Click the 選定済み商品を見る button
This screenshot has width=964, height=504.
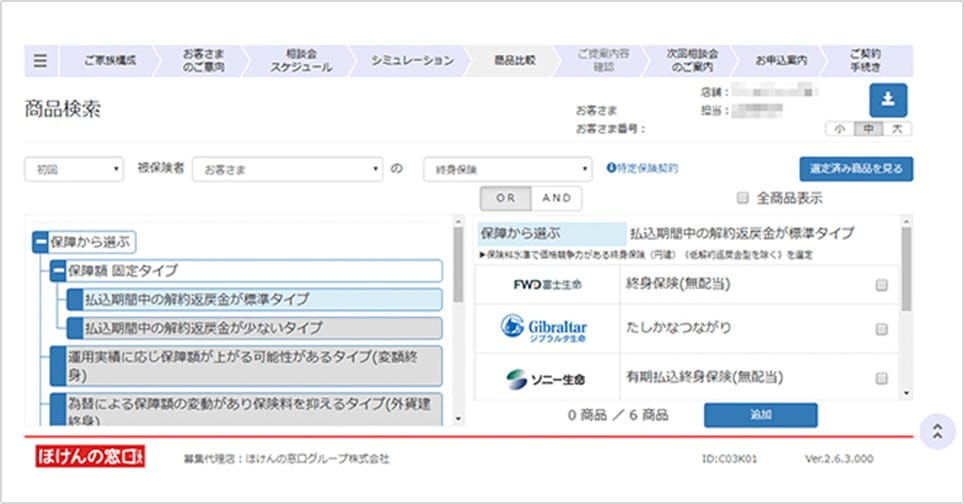856,169
